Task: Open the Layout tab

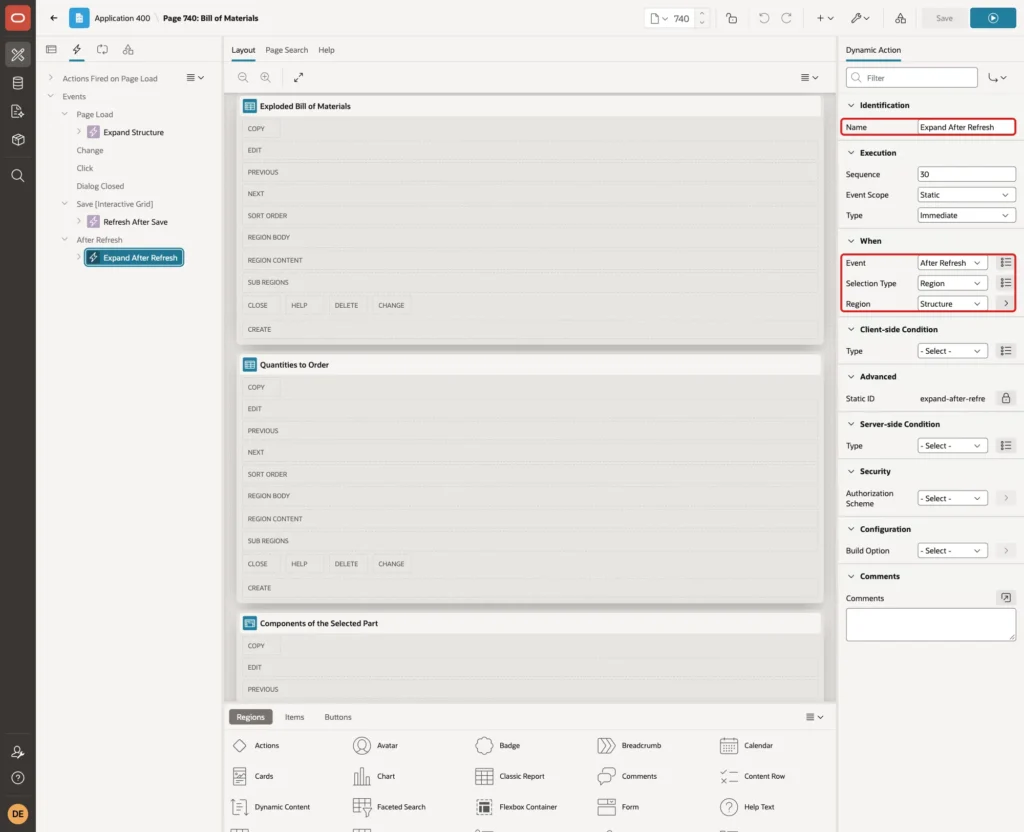Action: point(243,50)
